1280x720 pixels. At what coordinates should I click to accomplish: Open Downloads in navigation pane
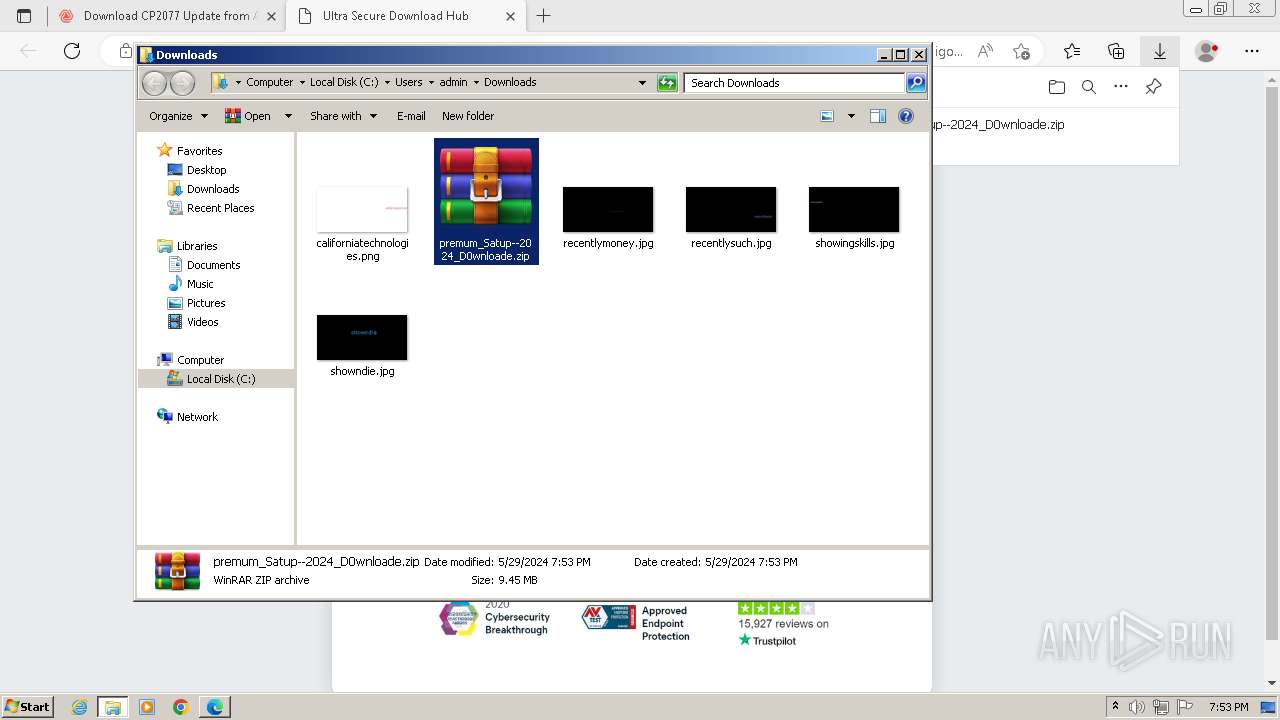point(213,189)
